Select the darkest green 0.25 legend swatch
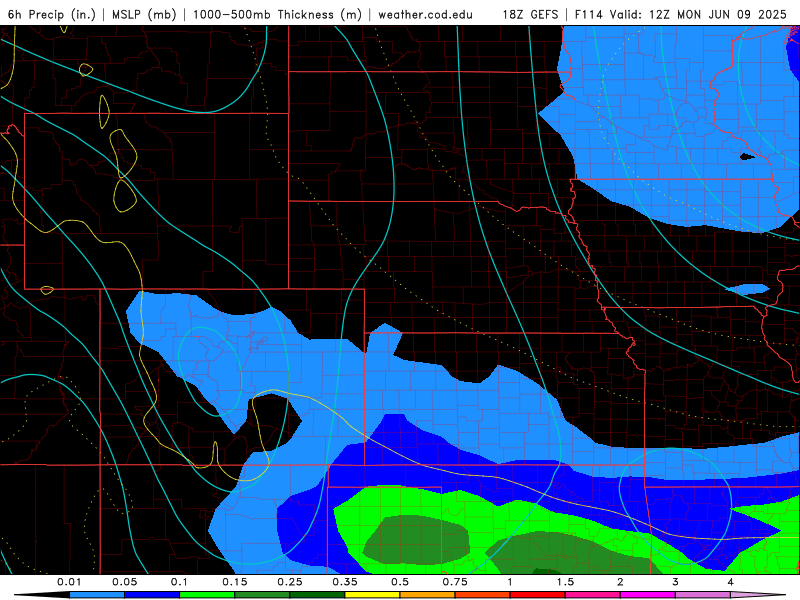800x600 pixels. coord(317,595)
